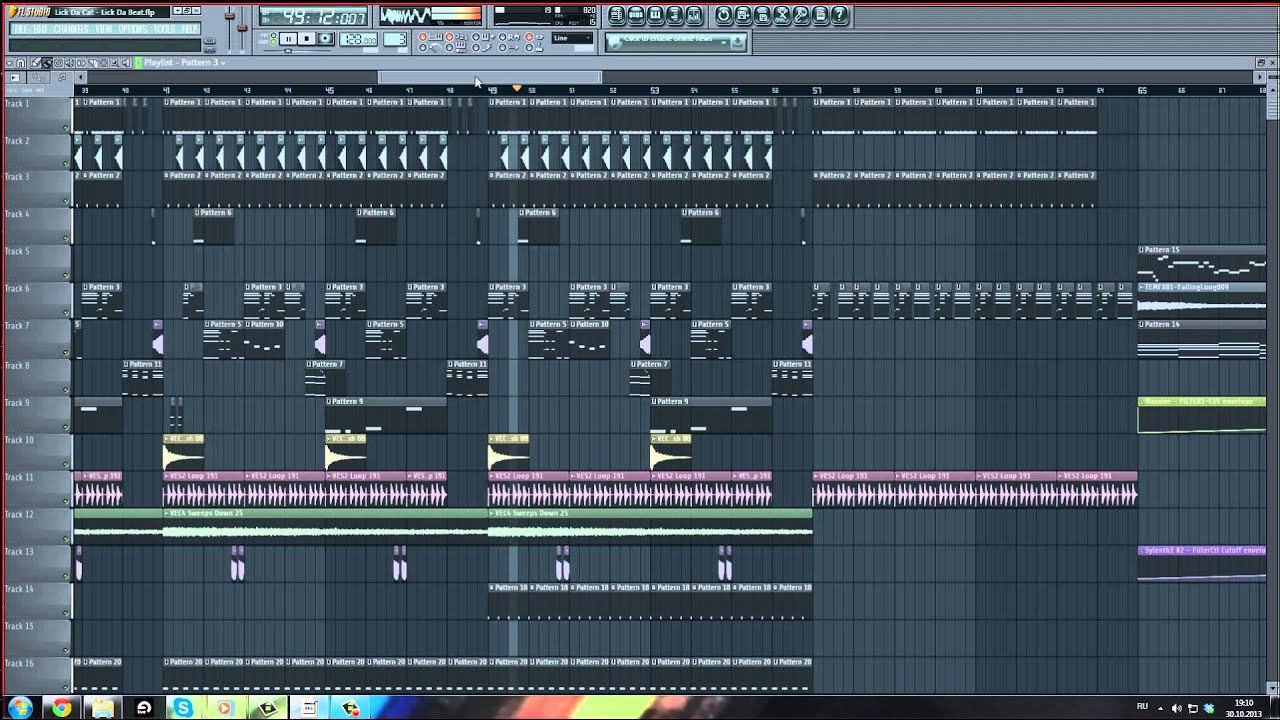The height and width of the screenshot is (720, 1280).
Task: Open the Browser shortcut button
Action: [x=674, y=15]
